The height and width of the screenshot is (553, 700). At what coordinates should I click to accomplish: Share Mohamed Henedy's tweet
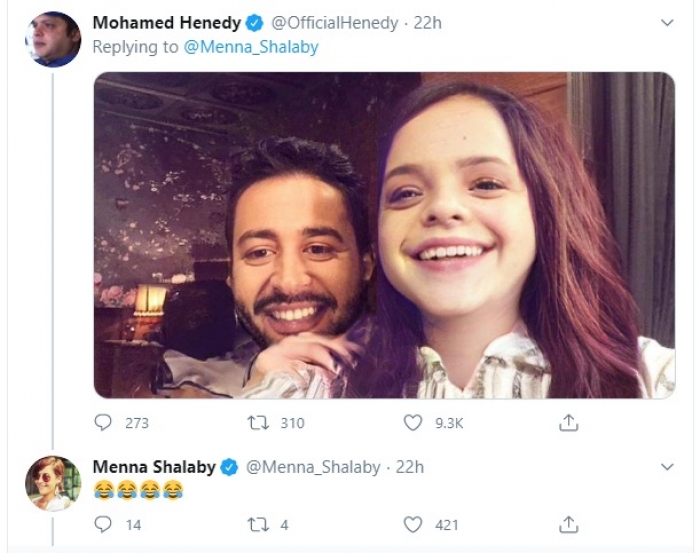pos(568,423)
